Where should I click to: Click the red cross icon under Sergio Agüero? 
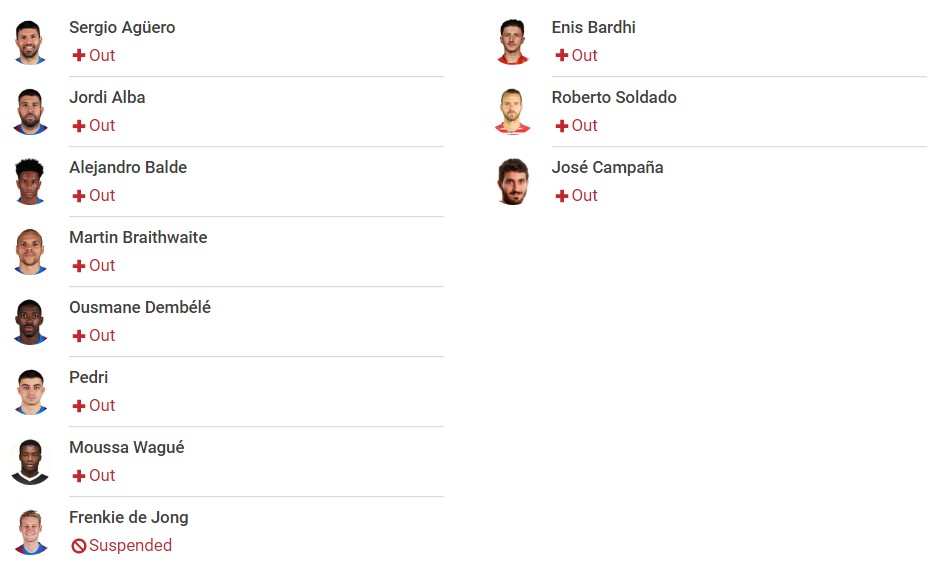click(x=79, y=55)
